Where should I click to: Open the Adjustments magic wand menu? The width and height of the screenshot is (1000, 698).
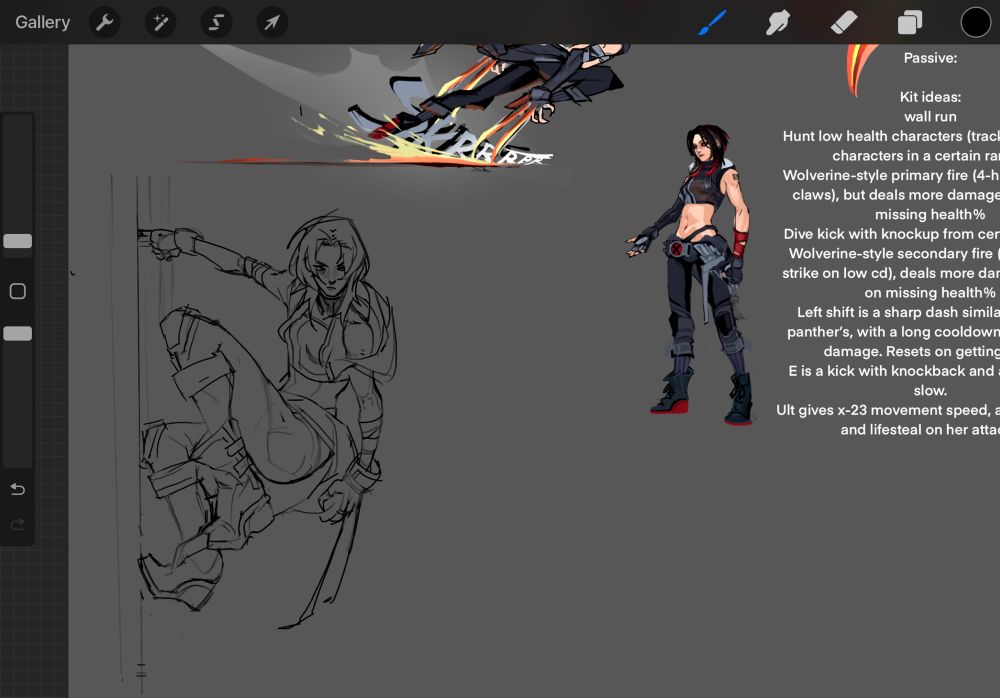click(x=160, y=22)
